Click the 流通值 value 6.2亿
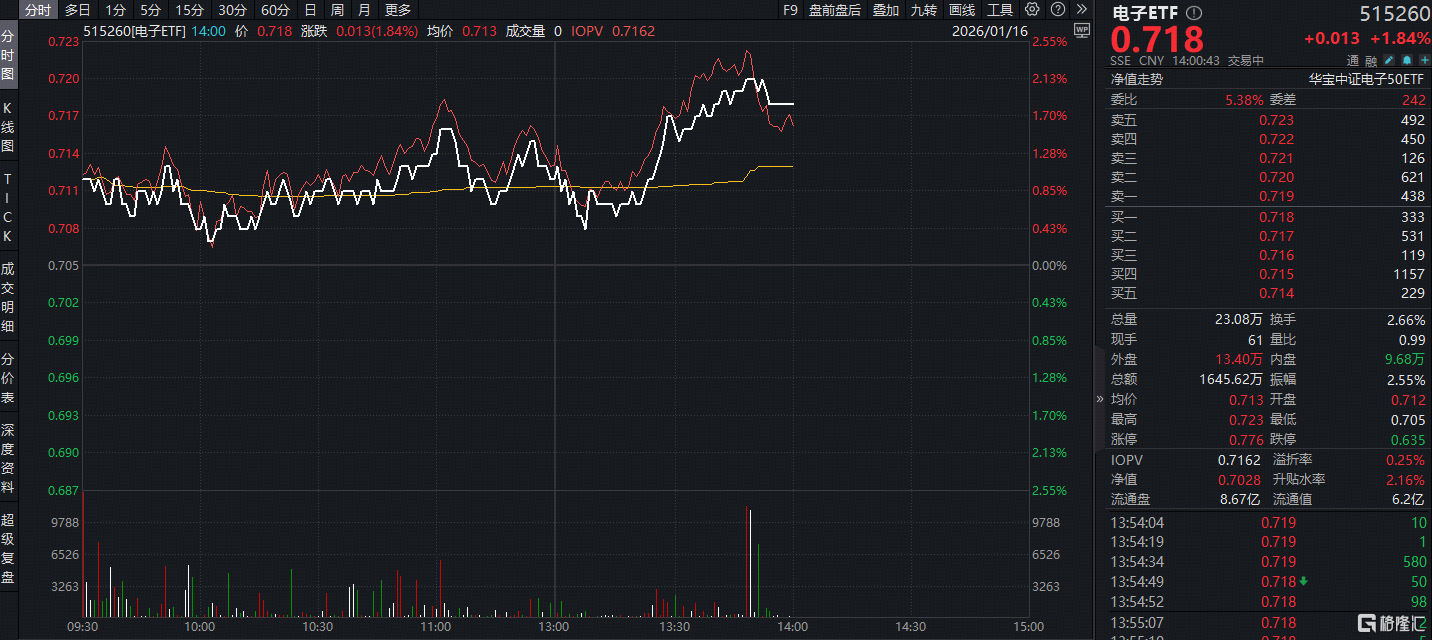Image resolution: width=1432 pixels, height=640 pixels. point(1406,499)
